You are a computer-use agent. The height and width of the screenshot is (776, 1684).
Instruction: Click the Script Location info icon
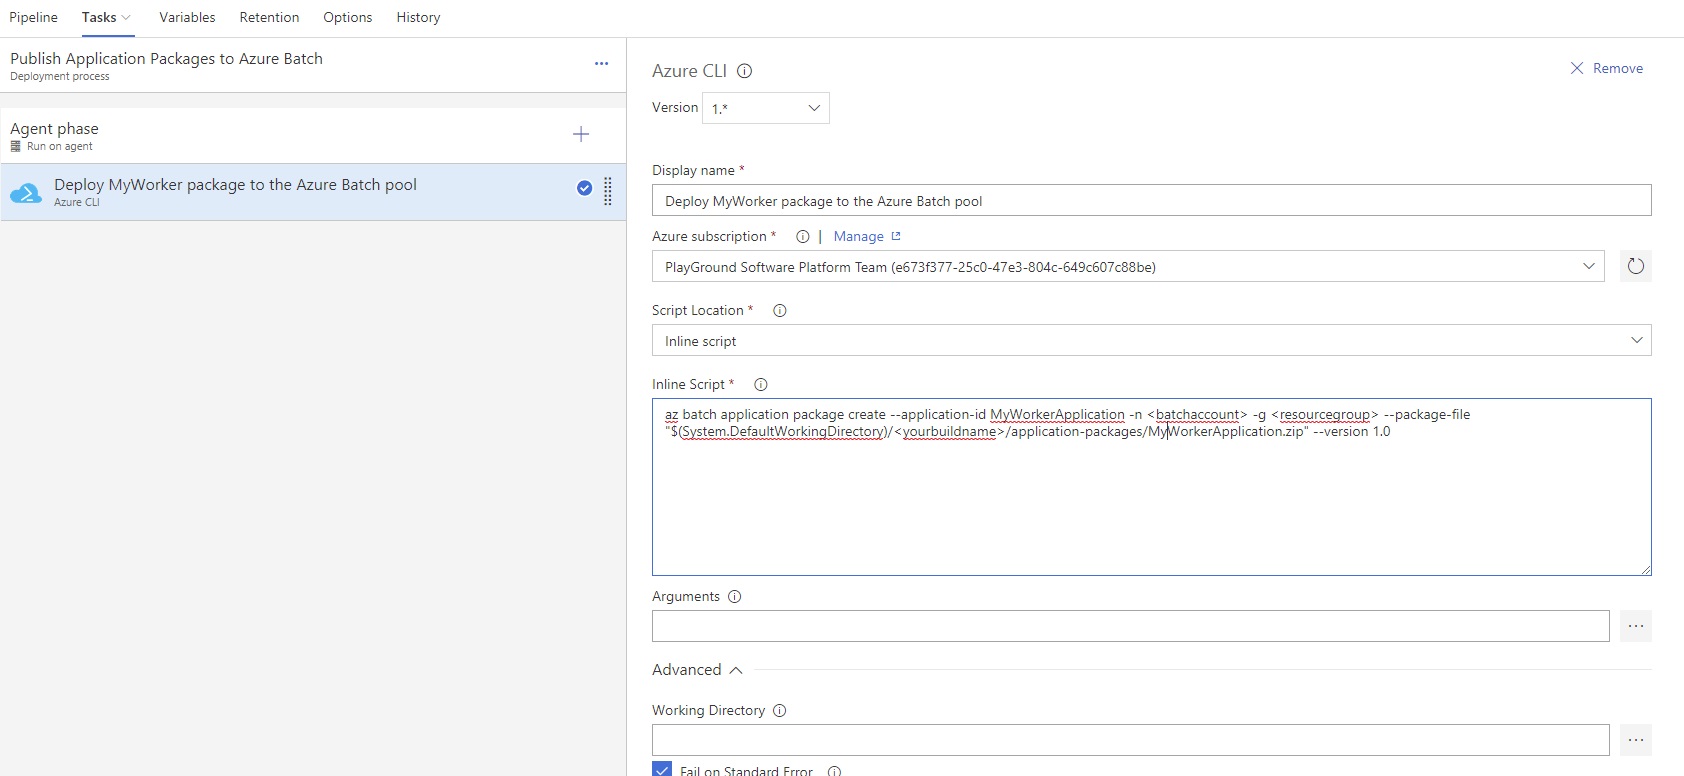(x=780, y=311)
